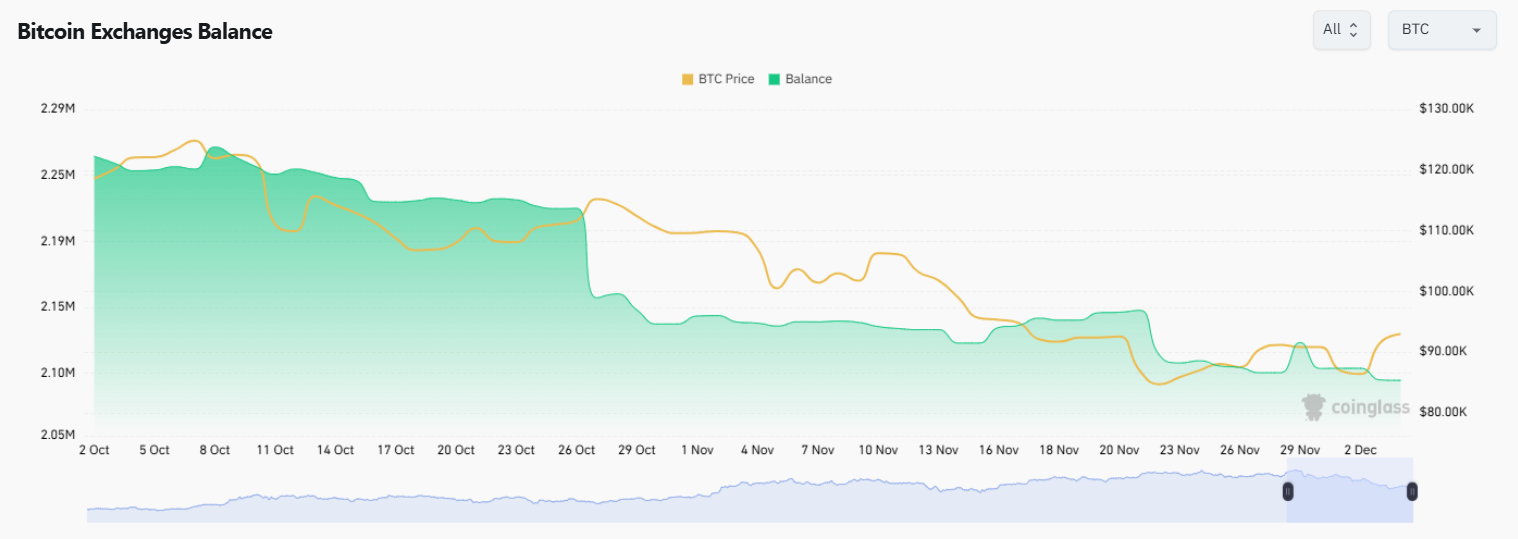
Task: Open the BTC currency selector
Action: coord(1441,30)
